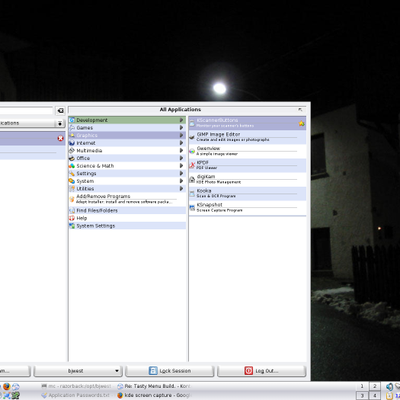Expand the Utilities submenu arrow
The width and height of the screenshot is (400, 400).
(181, 189)
